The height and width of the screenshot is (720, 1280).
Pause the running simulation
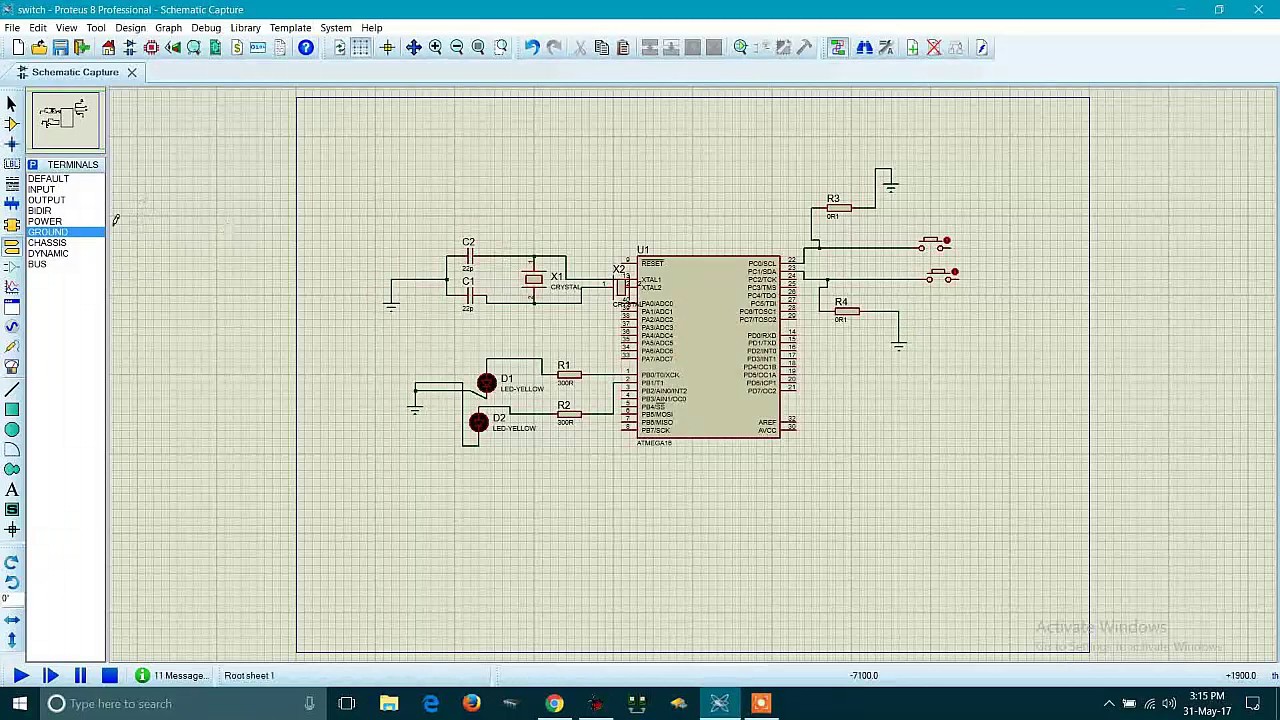80,676
